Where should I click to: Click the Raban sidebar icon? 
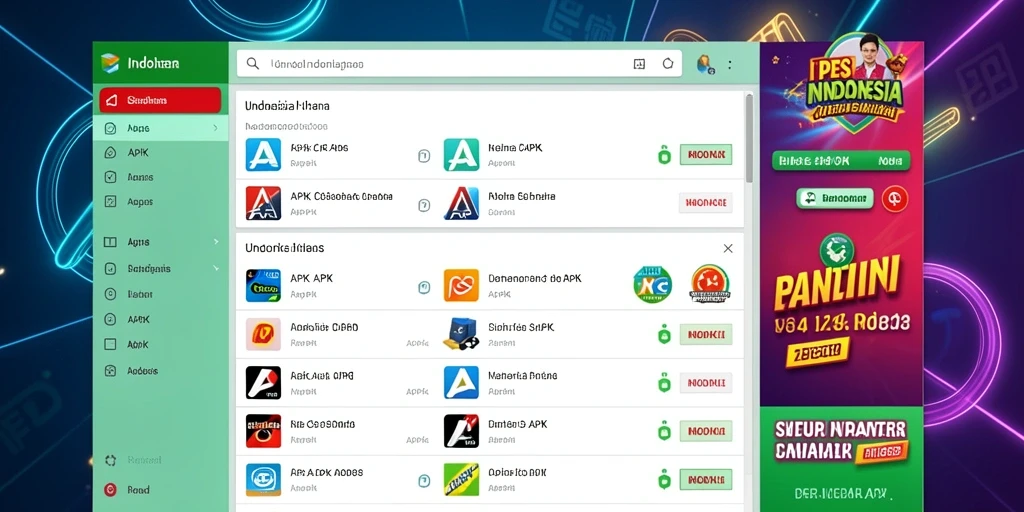[x=110, y=295]
